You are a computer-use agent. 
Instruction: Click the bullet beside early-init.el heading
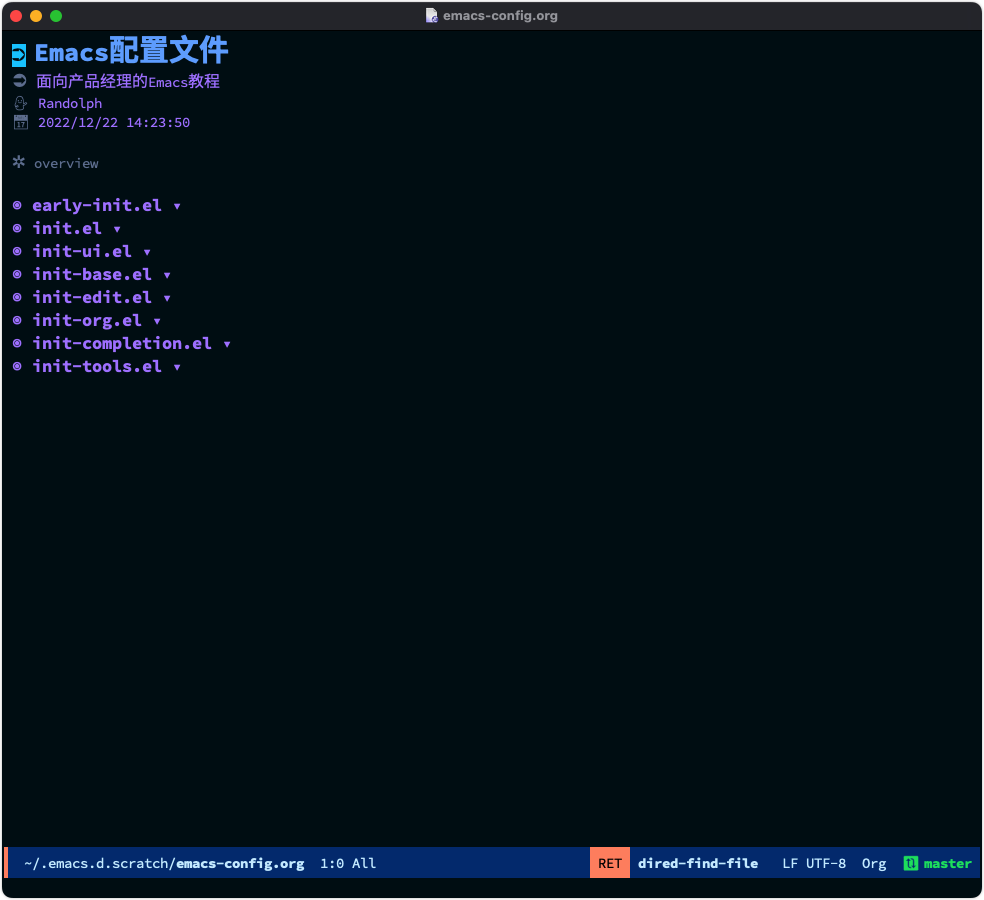pyautogui.click(x=18, y=205)
